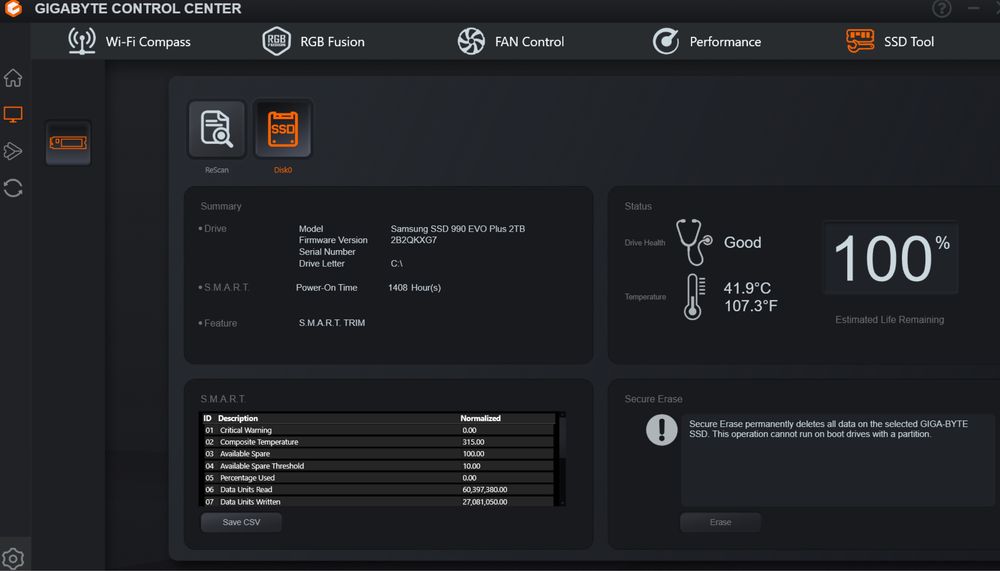Select the monitor icon in left sidebar
This screenshot has height=571, width=1000.
point(13,114)
